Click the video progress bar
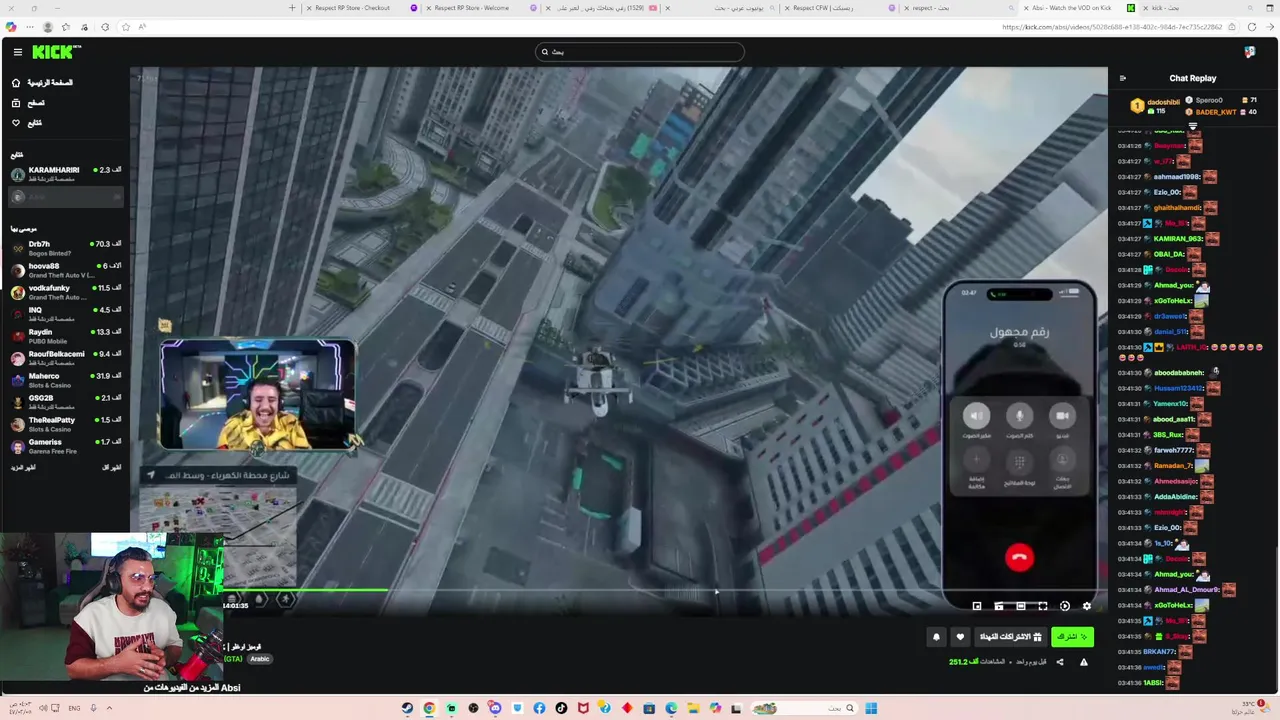Image resolution: width=1280 pixels, height=720 pixels. [665, 590]
